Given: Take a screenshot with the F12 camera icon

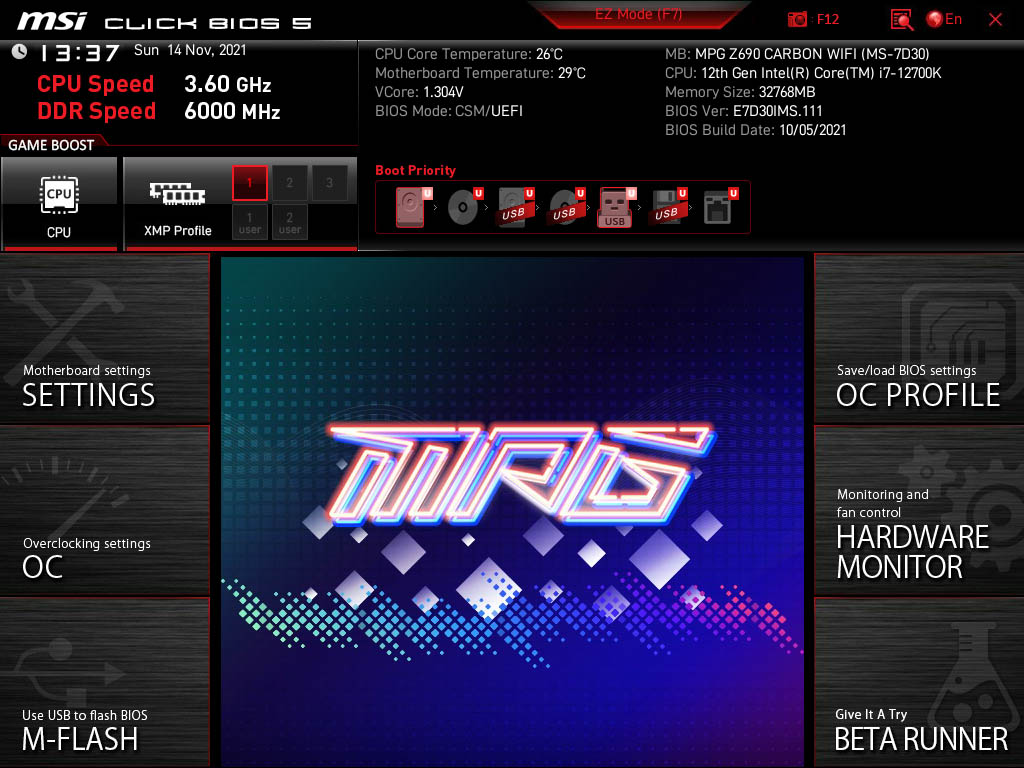Looking at the screenshot, I should click(x=797, y=19).
